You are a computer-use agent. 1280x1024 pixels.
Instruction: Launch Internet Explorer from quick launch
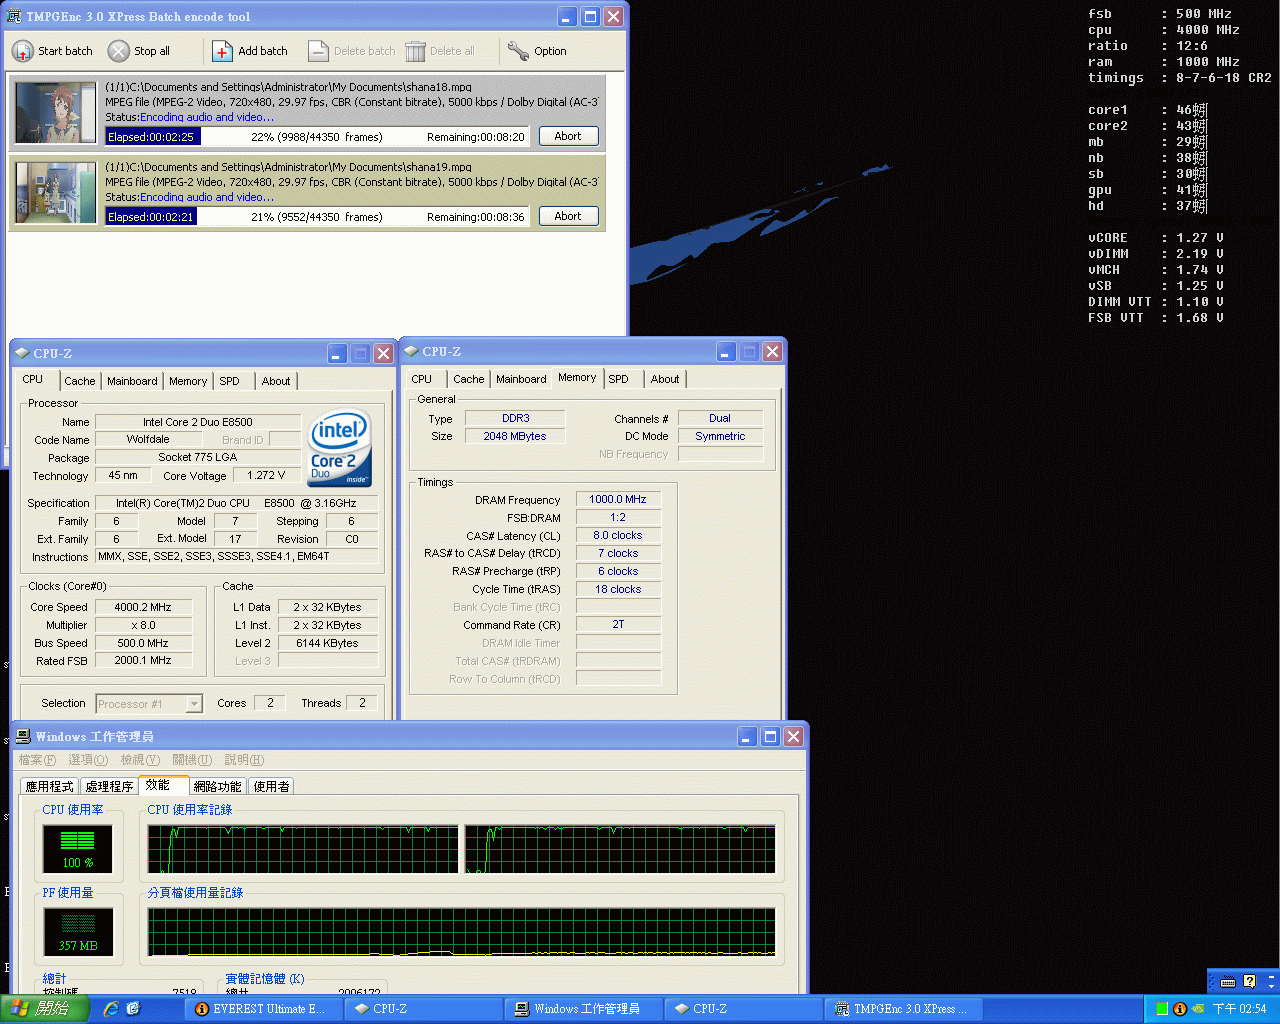(x=111, y=1009)
